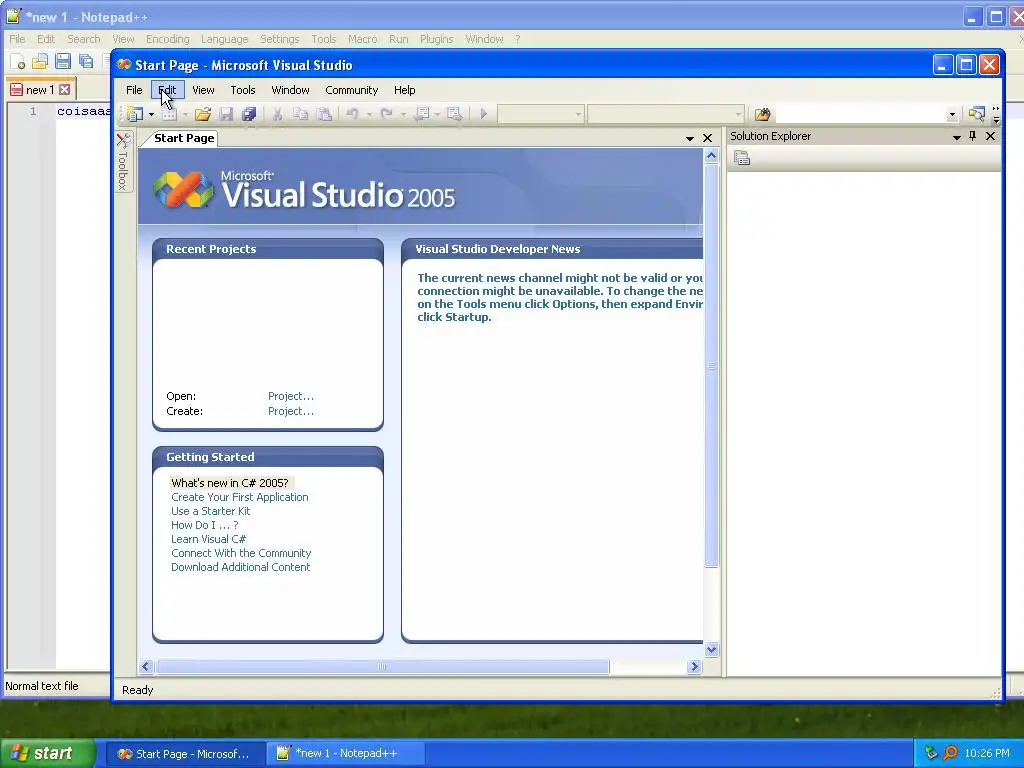The image size is (1024, 768).
Task: Open the Visual Studio Tools menu
Action: [x=242, y=90]
